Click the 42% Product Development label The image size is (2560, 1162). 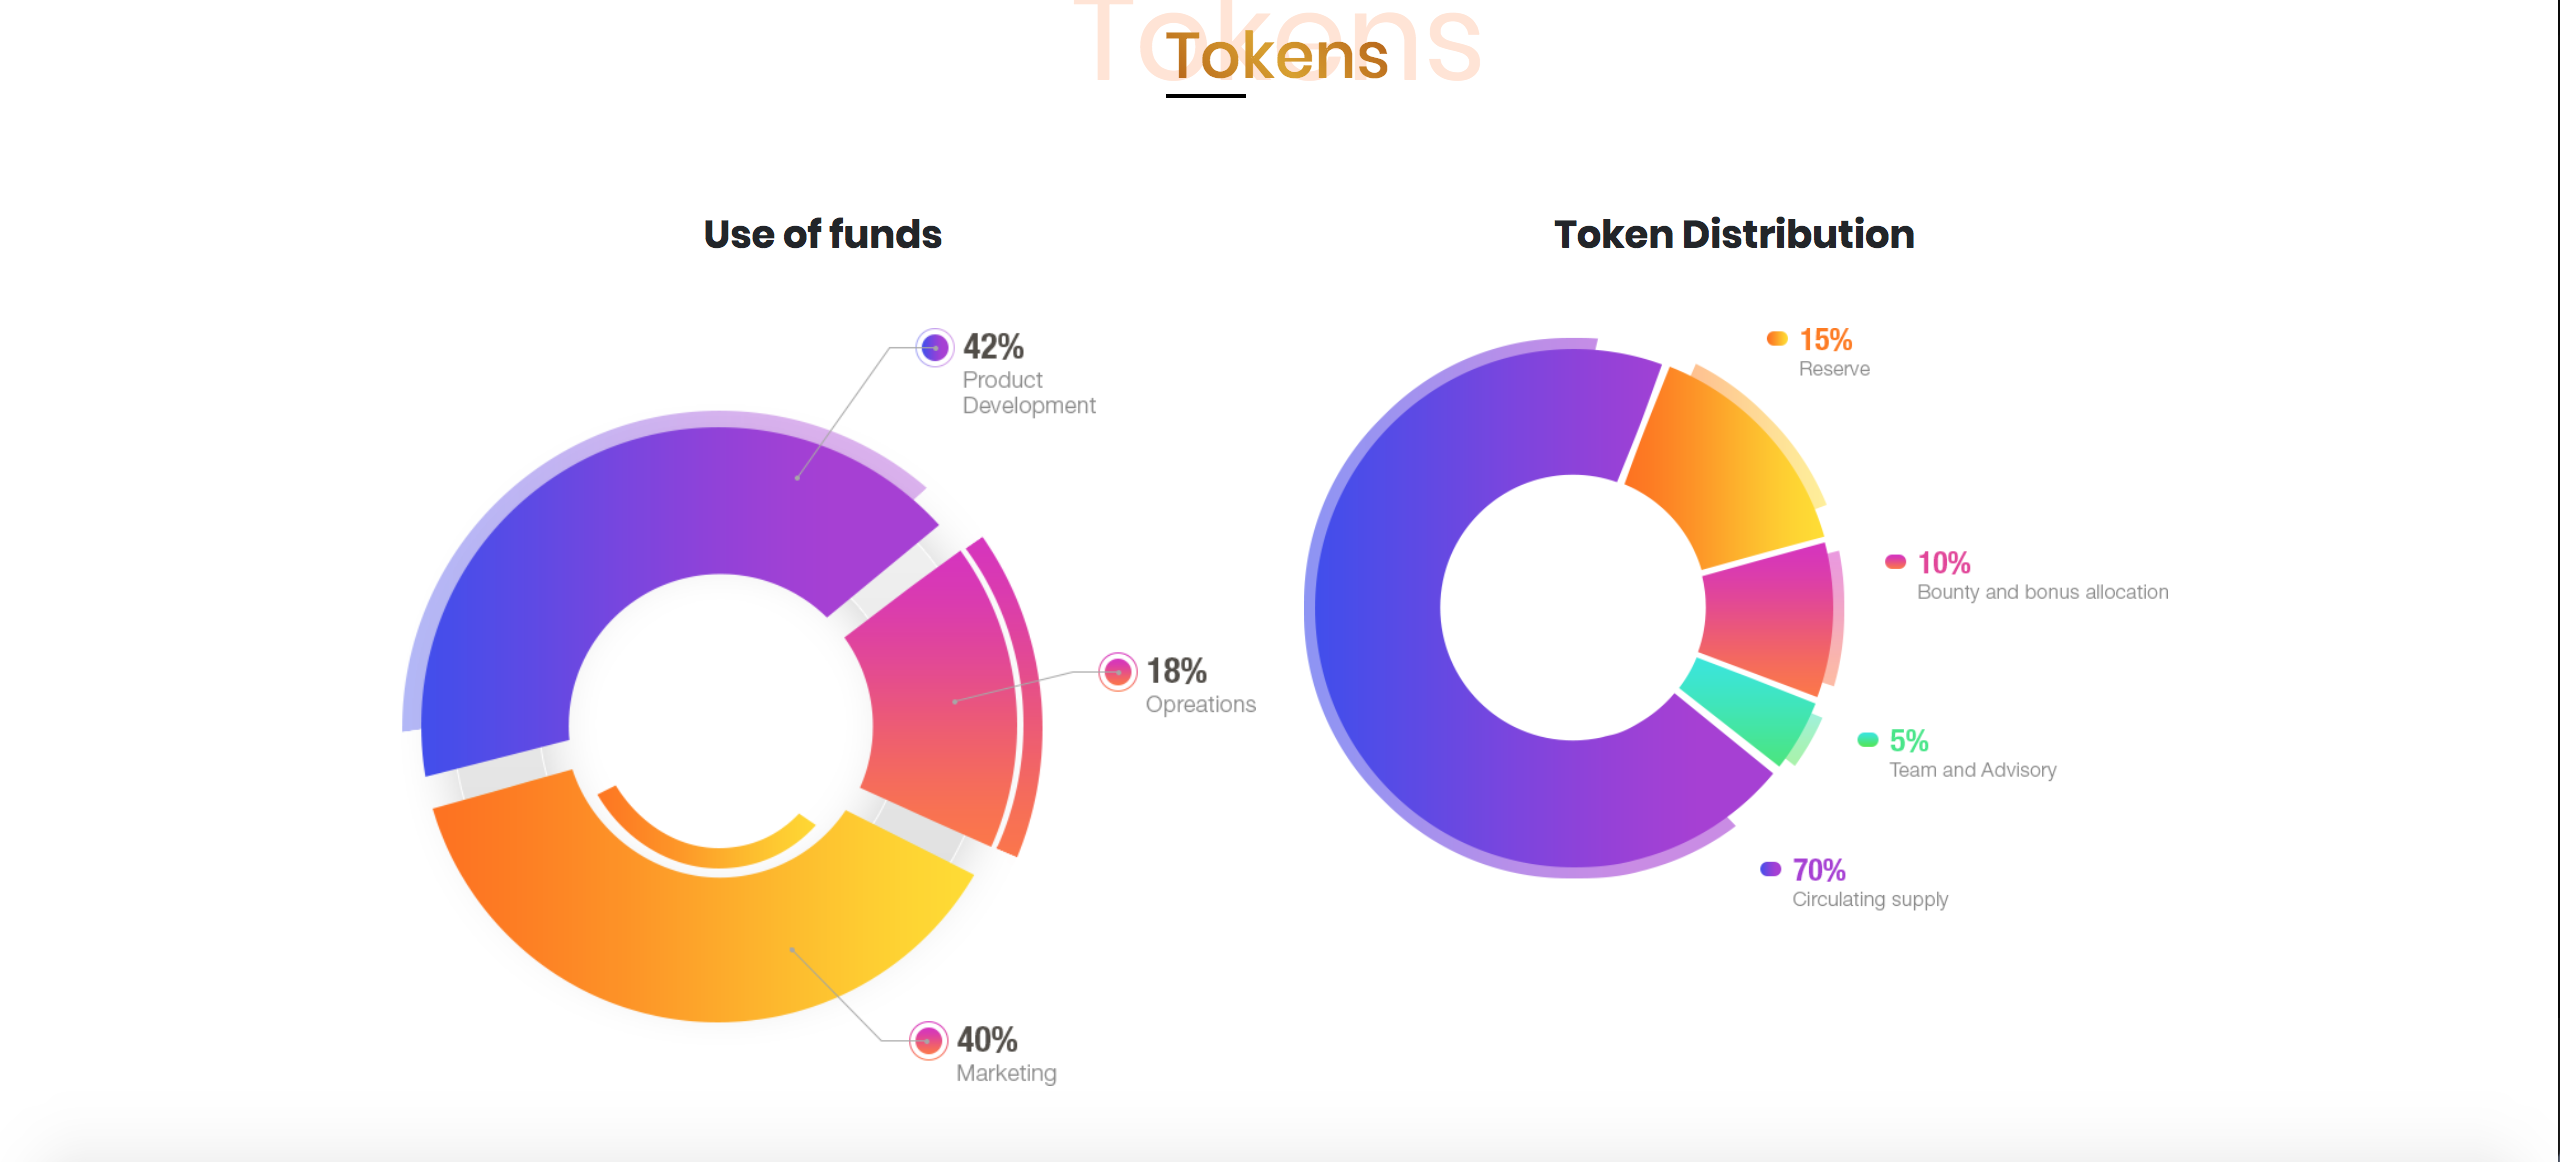[x=1029, y=373]
